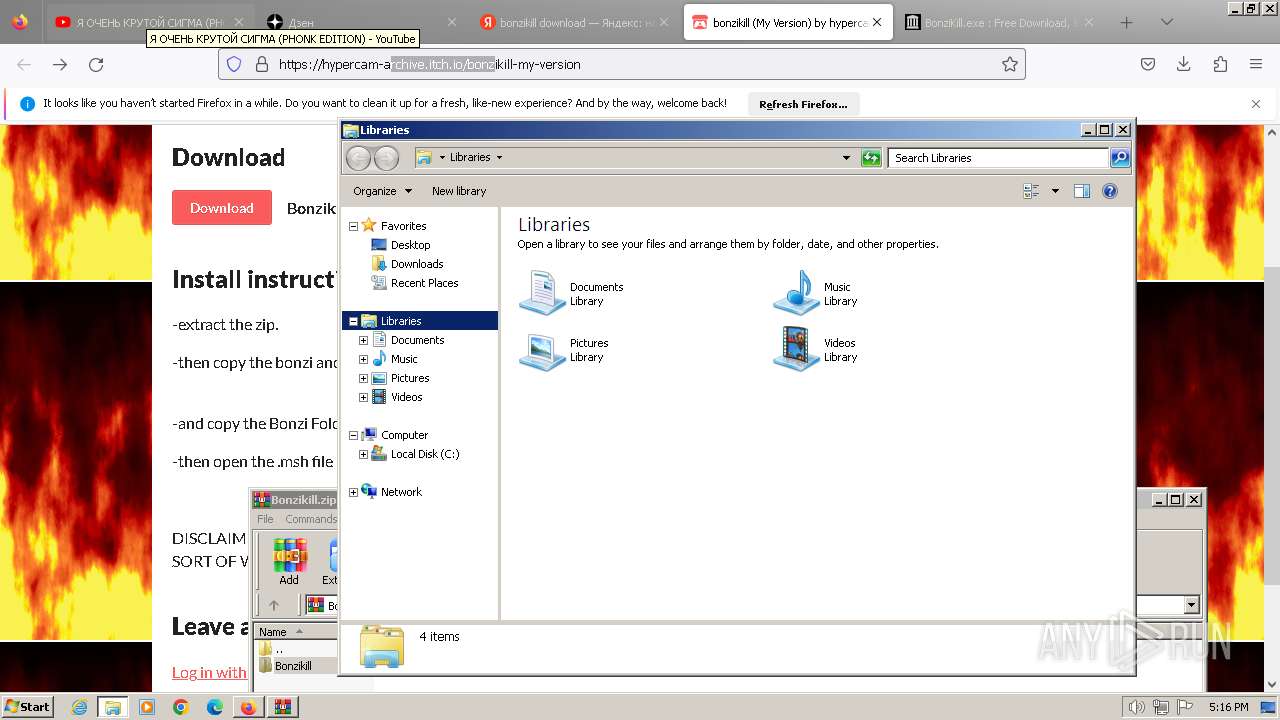Click WinRAR up one level arrow
The width and height of the screenshot is (1280, 720).
click(x=274, y=605)
